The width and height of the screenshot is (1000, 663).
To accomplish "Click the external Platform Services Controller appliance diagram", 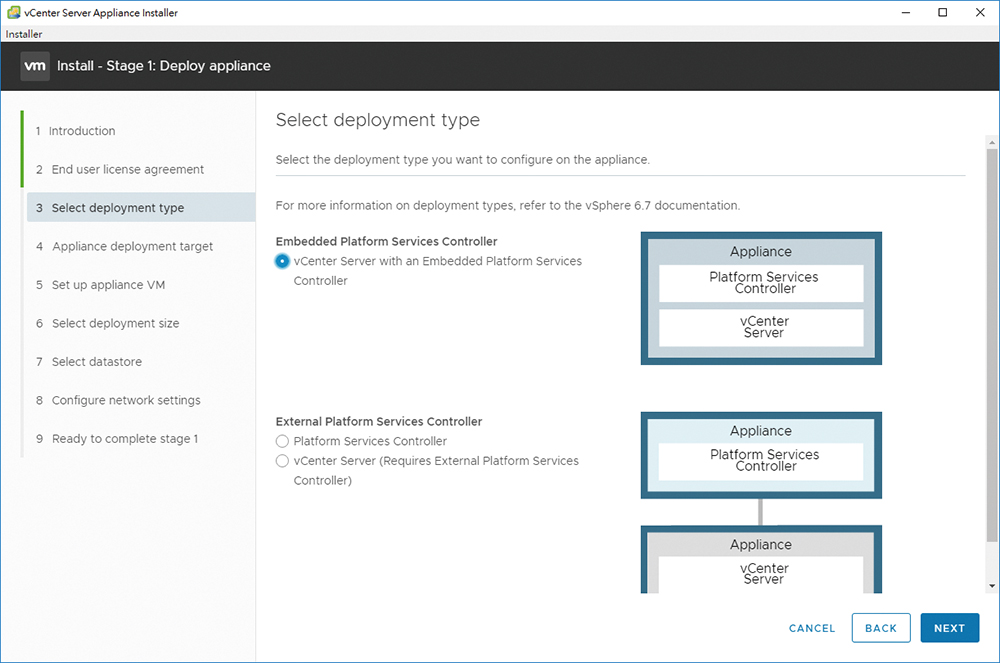I will [x=761, y=455].
